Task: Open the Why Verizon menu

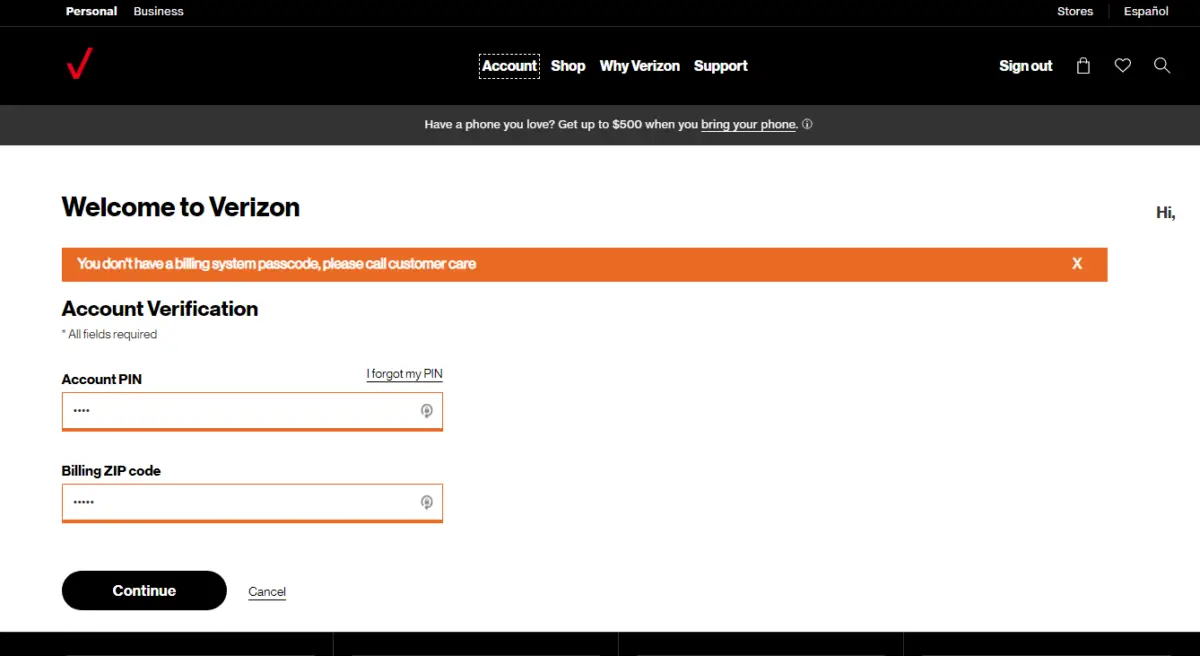Action: [x=639, y=66]
